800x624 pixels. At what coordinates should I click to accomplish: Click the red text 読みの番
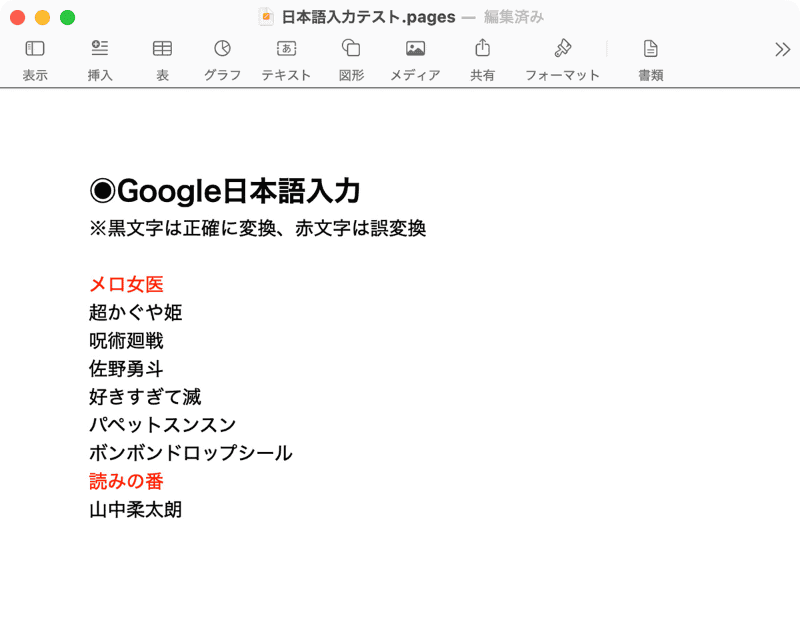coord(127,481)
